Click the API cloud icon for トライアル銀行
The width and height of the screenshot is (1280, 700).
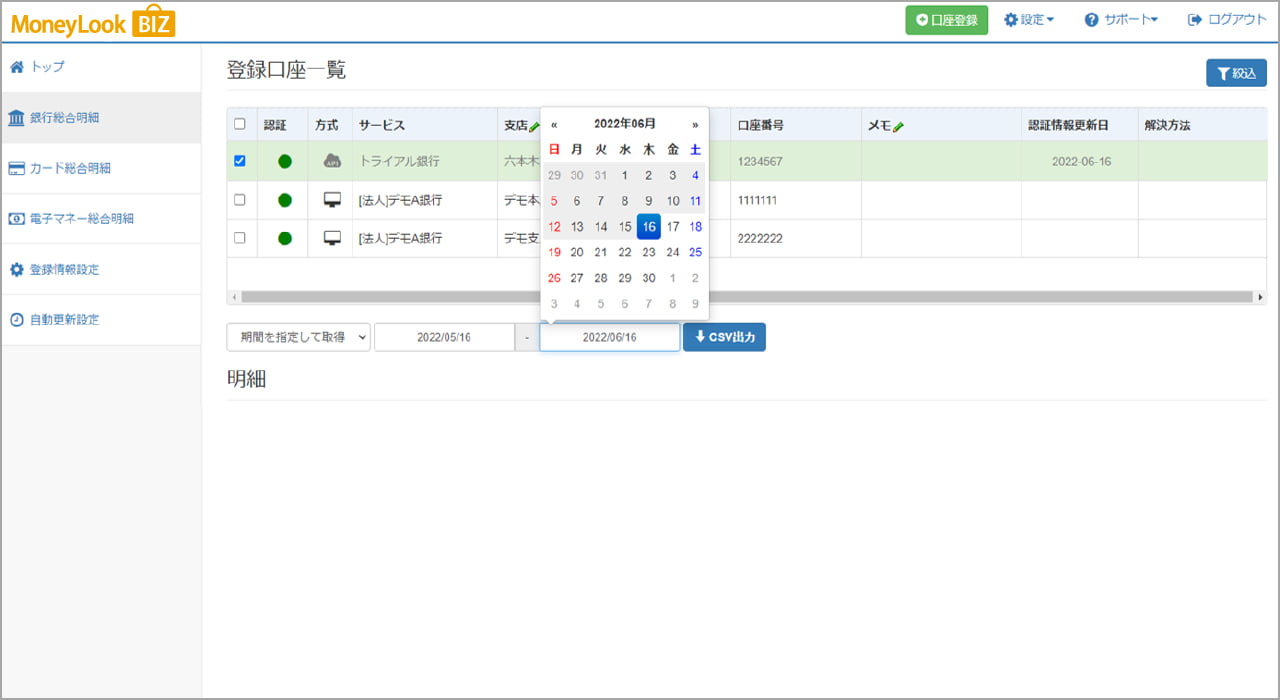pos(332,160)
